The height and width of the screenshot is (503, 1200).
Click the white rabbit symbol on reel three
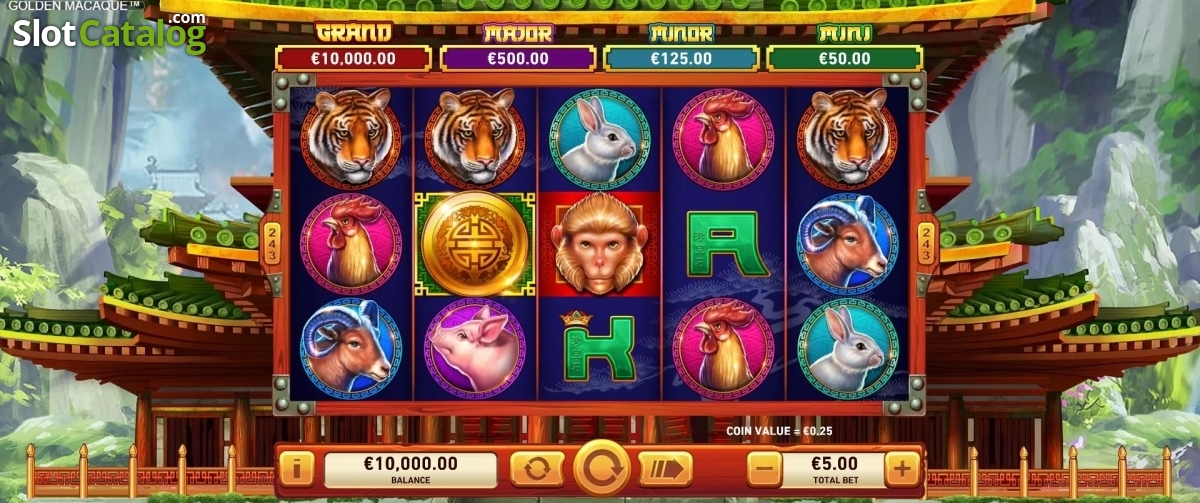click(600, 139)
